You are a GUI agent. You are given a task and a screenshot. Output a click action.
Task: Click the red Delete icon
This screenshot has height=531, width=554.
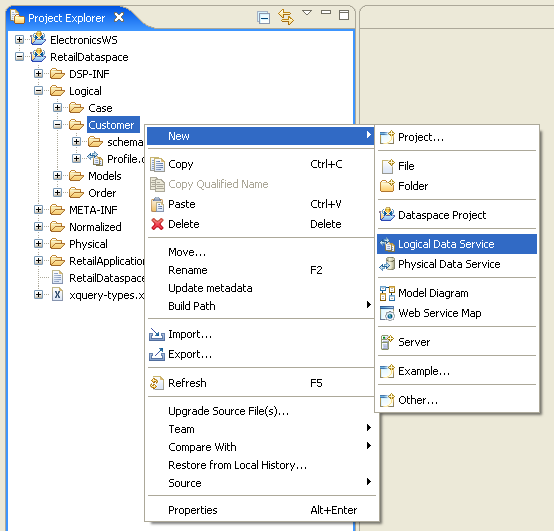pos(157,224)
